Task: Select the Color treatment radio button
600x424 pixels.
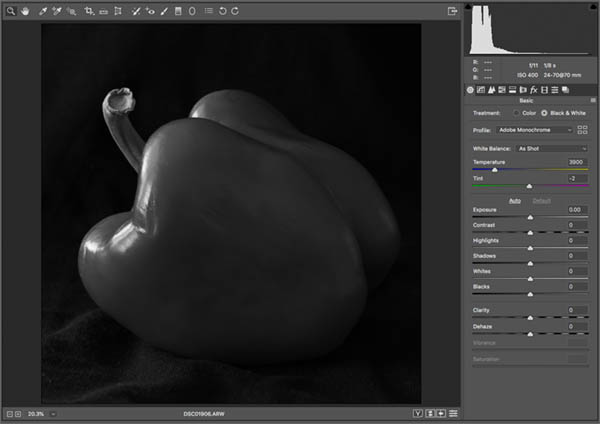Action: tap(516, 113)
